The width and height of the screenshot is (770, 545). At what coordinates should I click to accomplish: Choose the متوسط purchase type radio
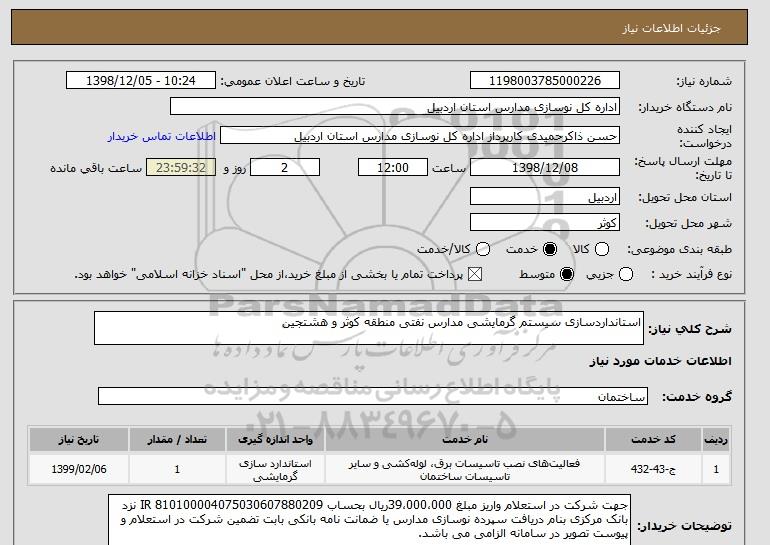point(567,274)
